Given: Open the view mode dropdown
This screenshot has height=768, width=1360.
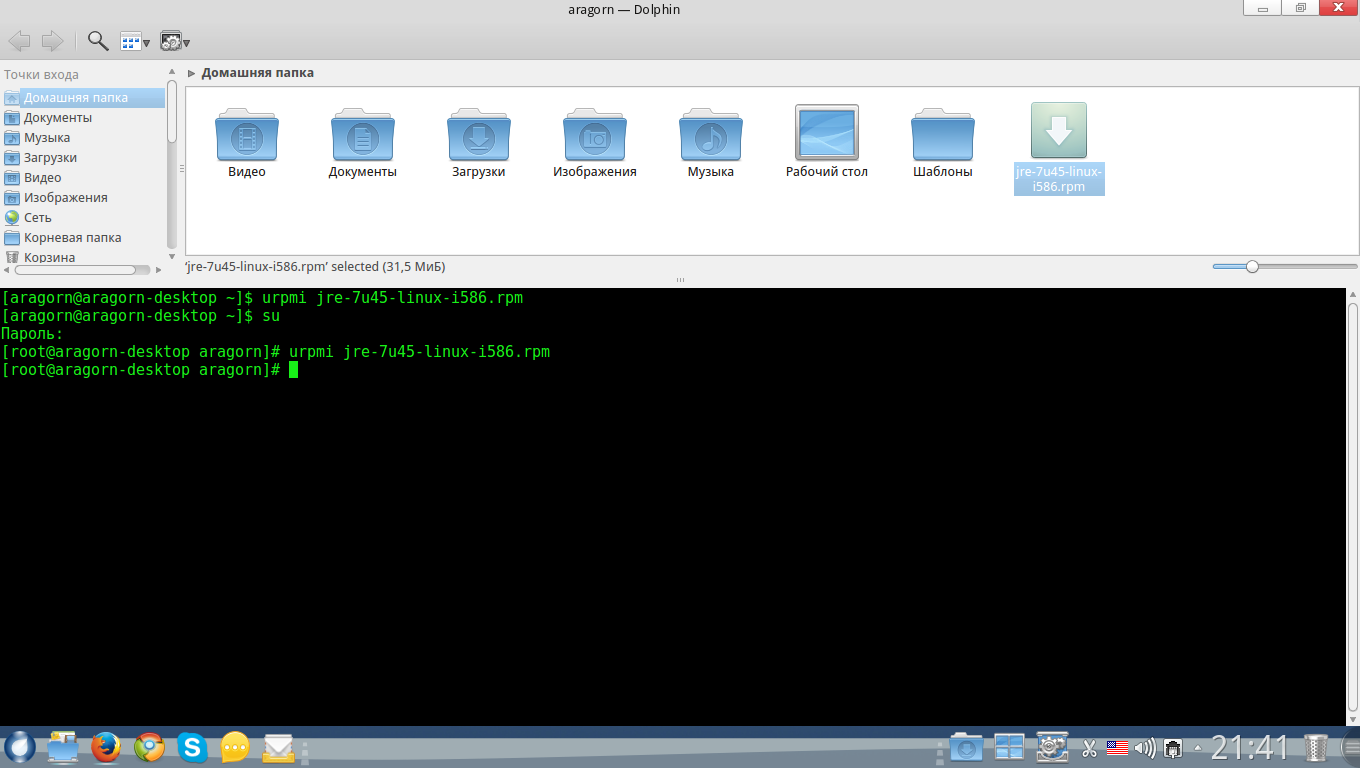Looking at the screenshot, I should click(135, 41).
